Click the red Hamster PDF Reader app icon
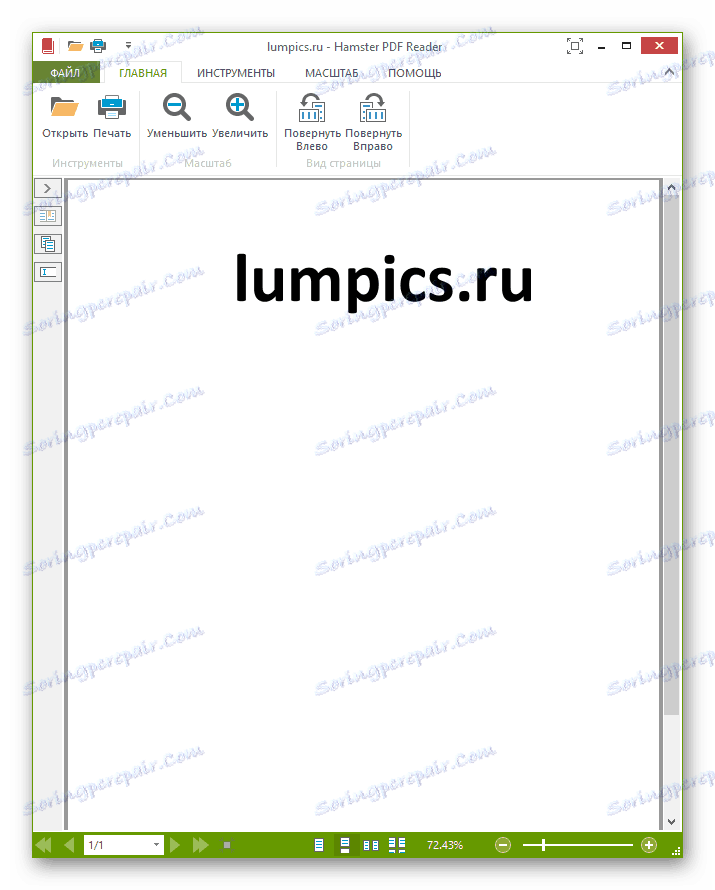 click(48, 46)
